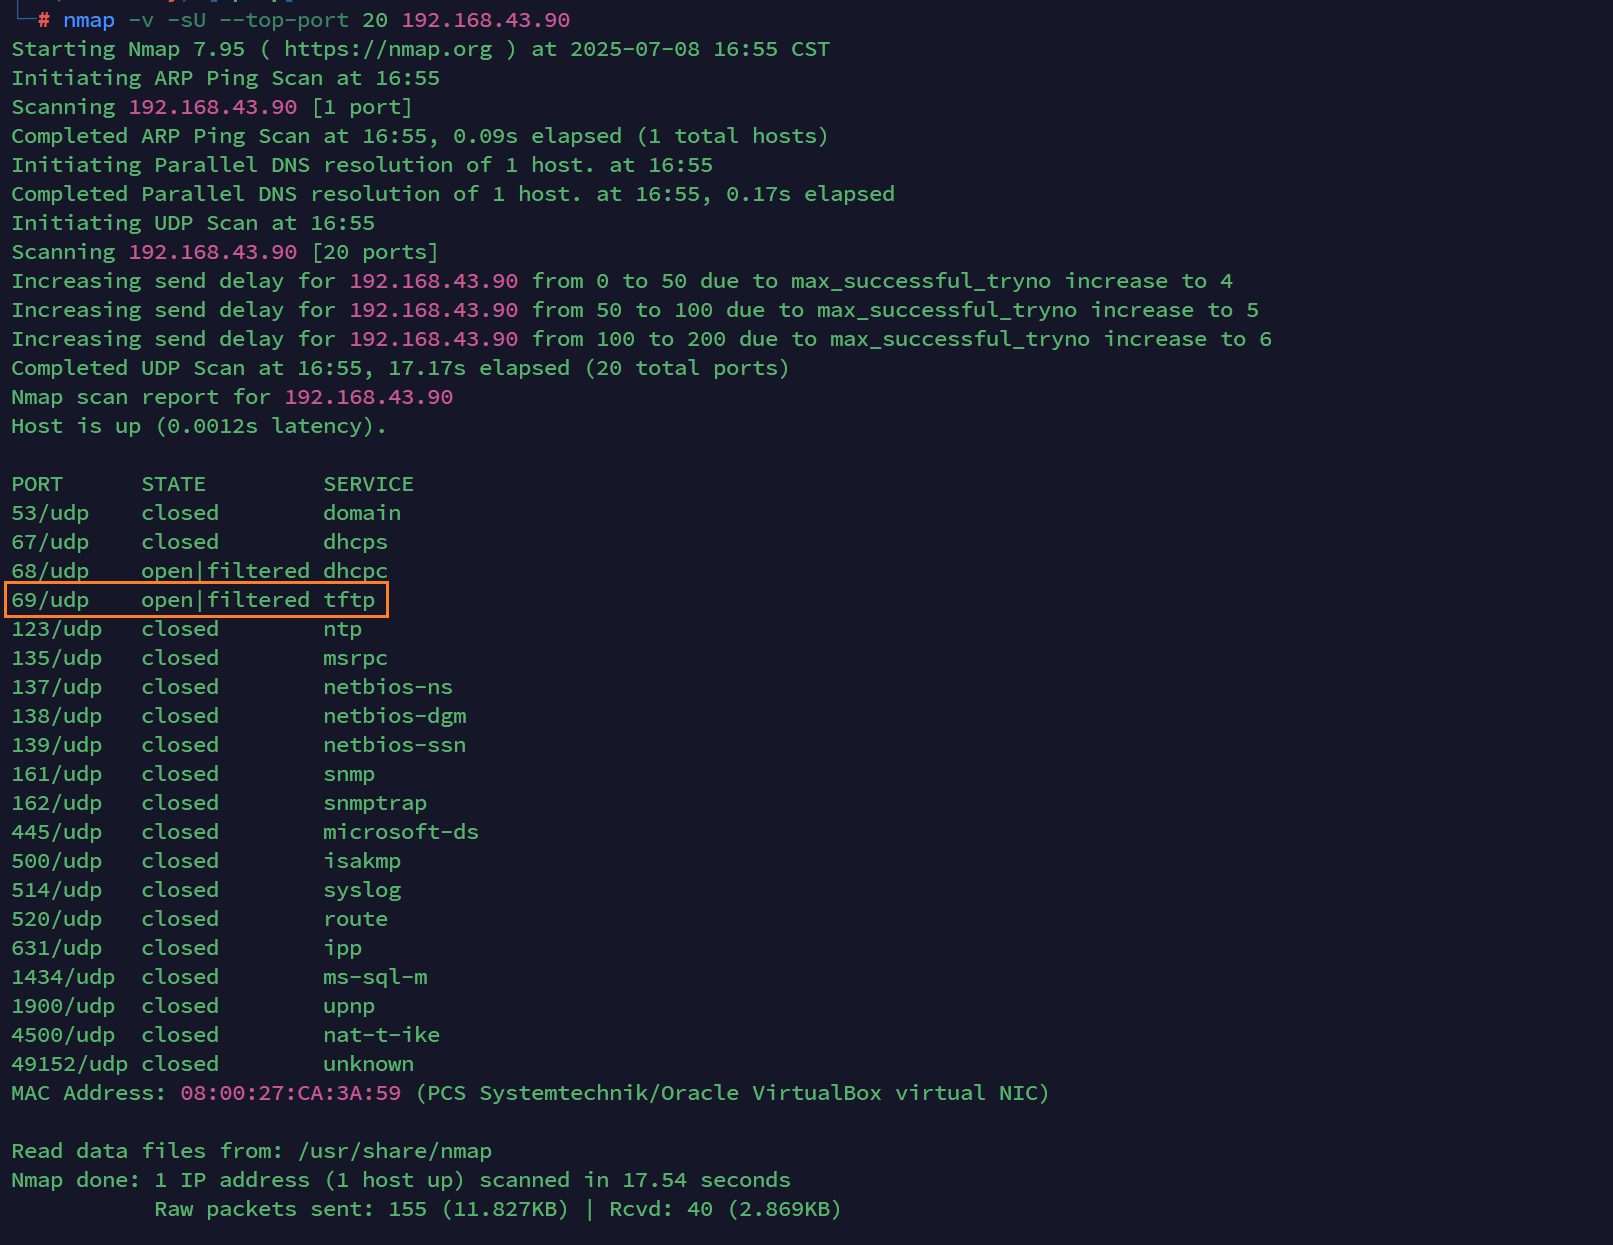Click the /usr/share/nmap file path
The image size is (1613, 1245).
(x=394, y=1151)
